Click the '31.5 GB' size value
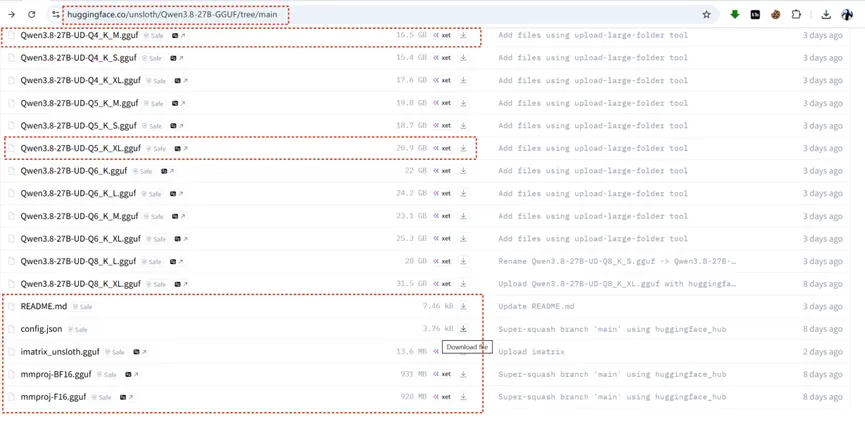Viewport: 865px width, 424px height. pos(411,284)
